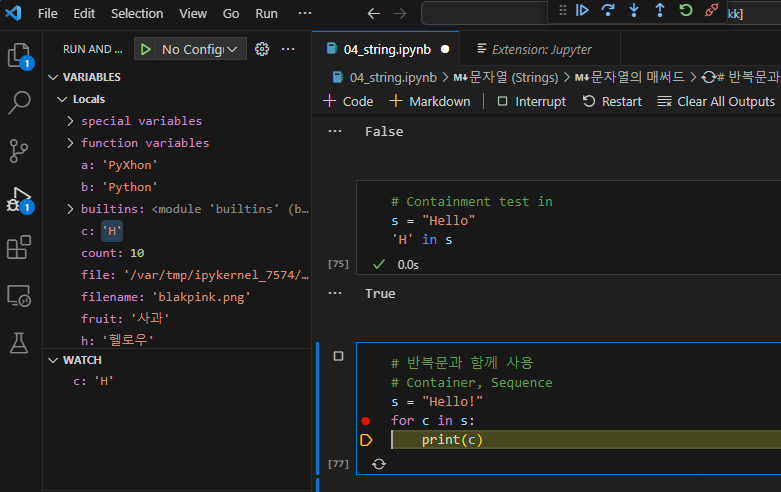Click debug Continue button in toolbar
The height and width of the screenshot is (492, 781).
tap(582, 10)
